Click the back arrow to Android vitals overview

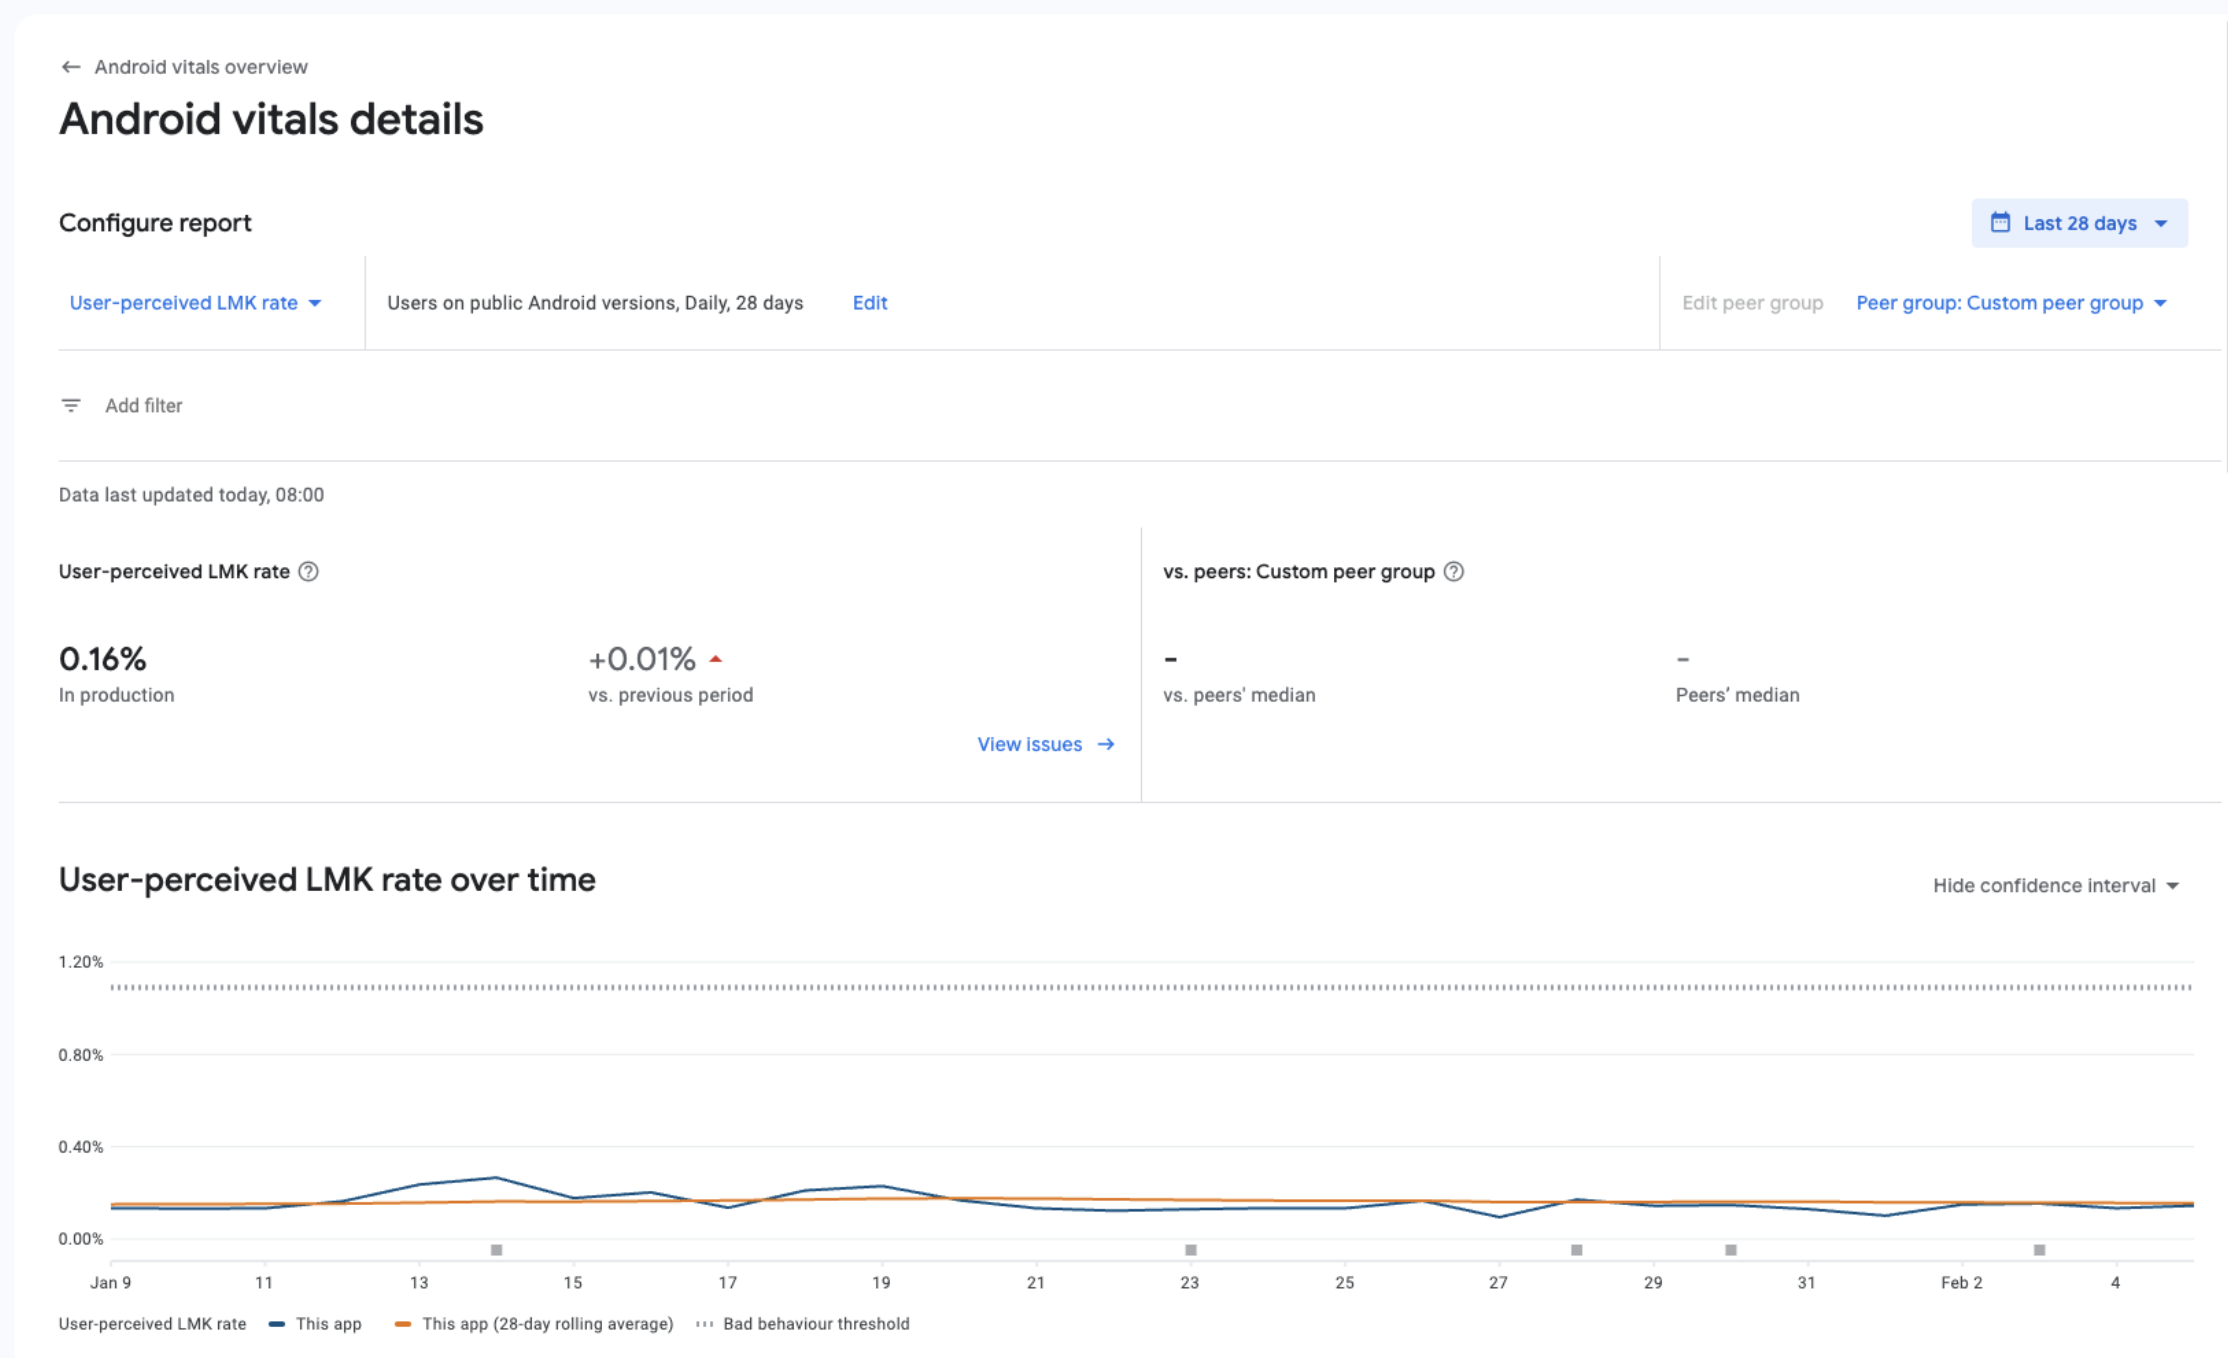pyautogui.click(x=70, y=67)
